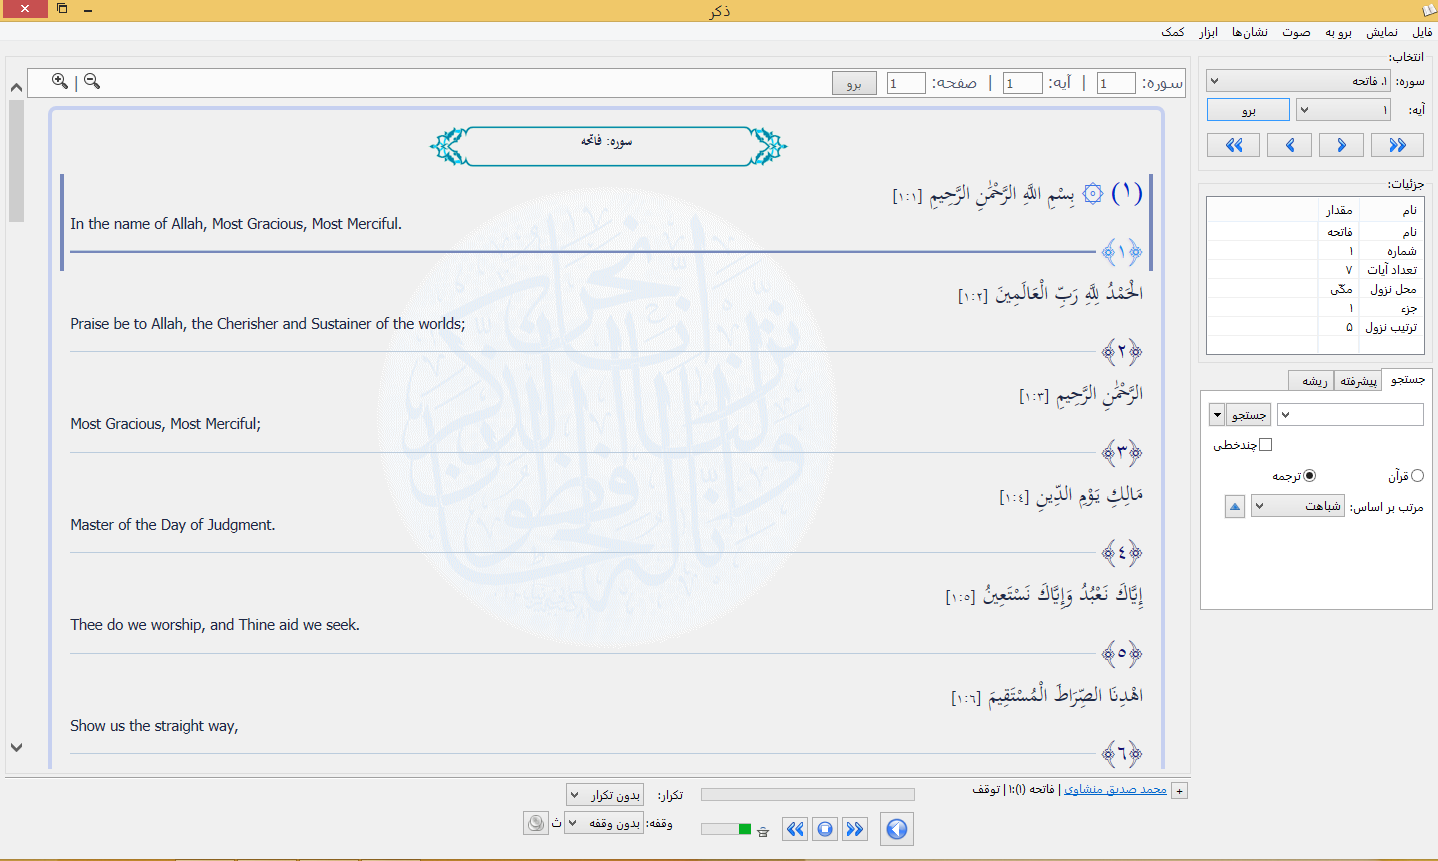Open the ابزار menu
This screenshot has width=1438, height=861.
(1208, 32)
